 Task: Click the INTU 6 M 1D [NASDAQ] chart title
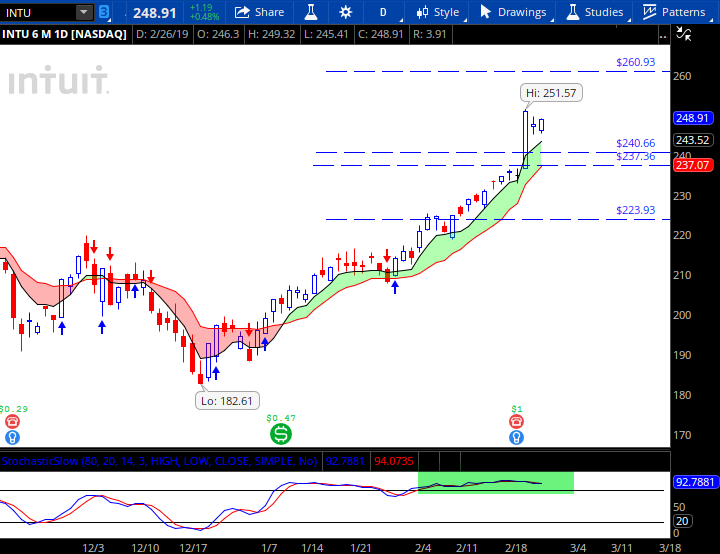pos(64,34)
